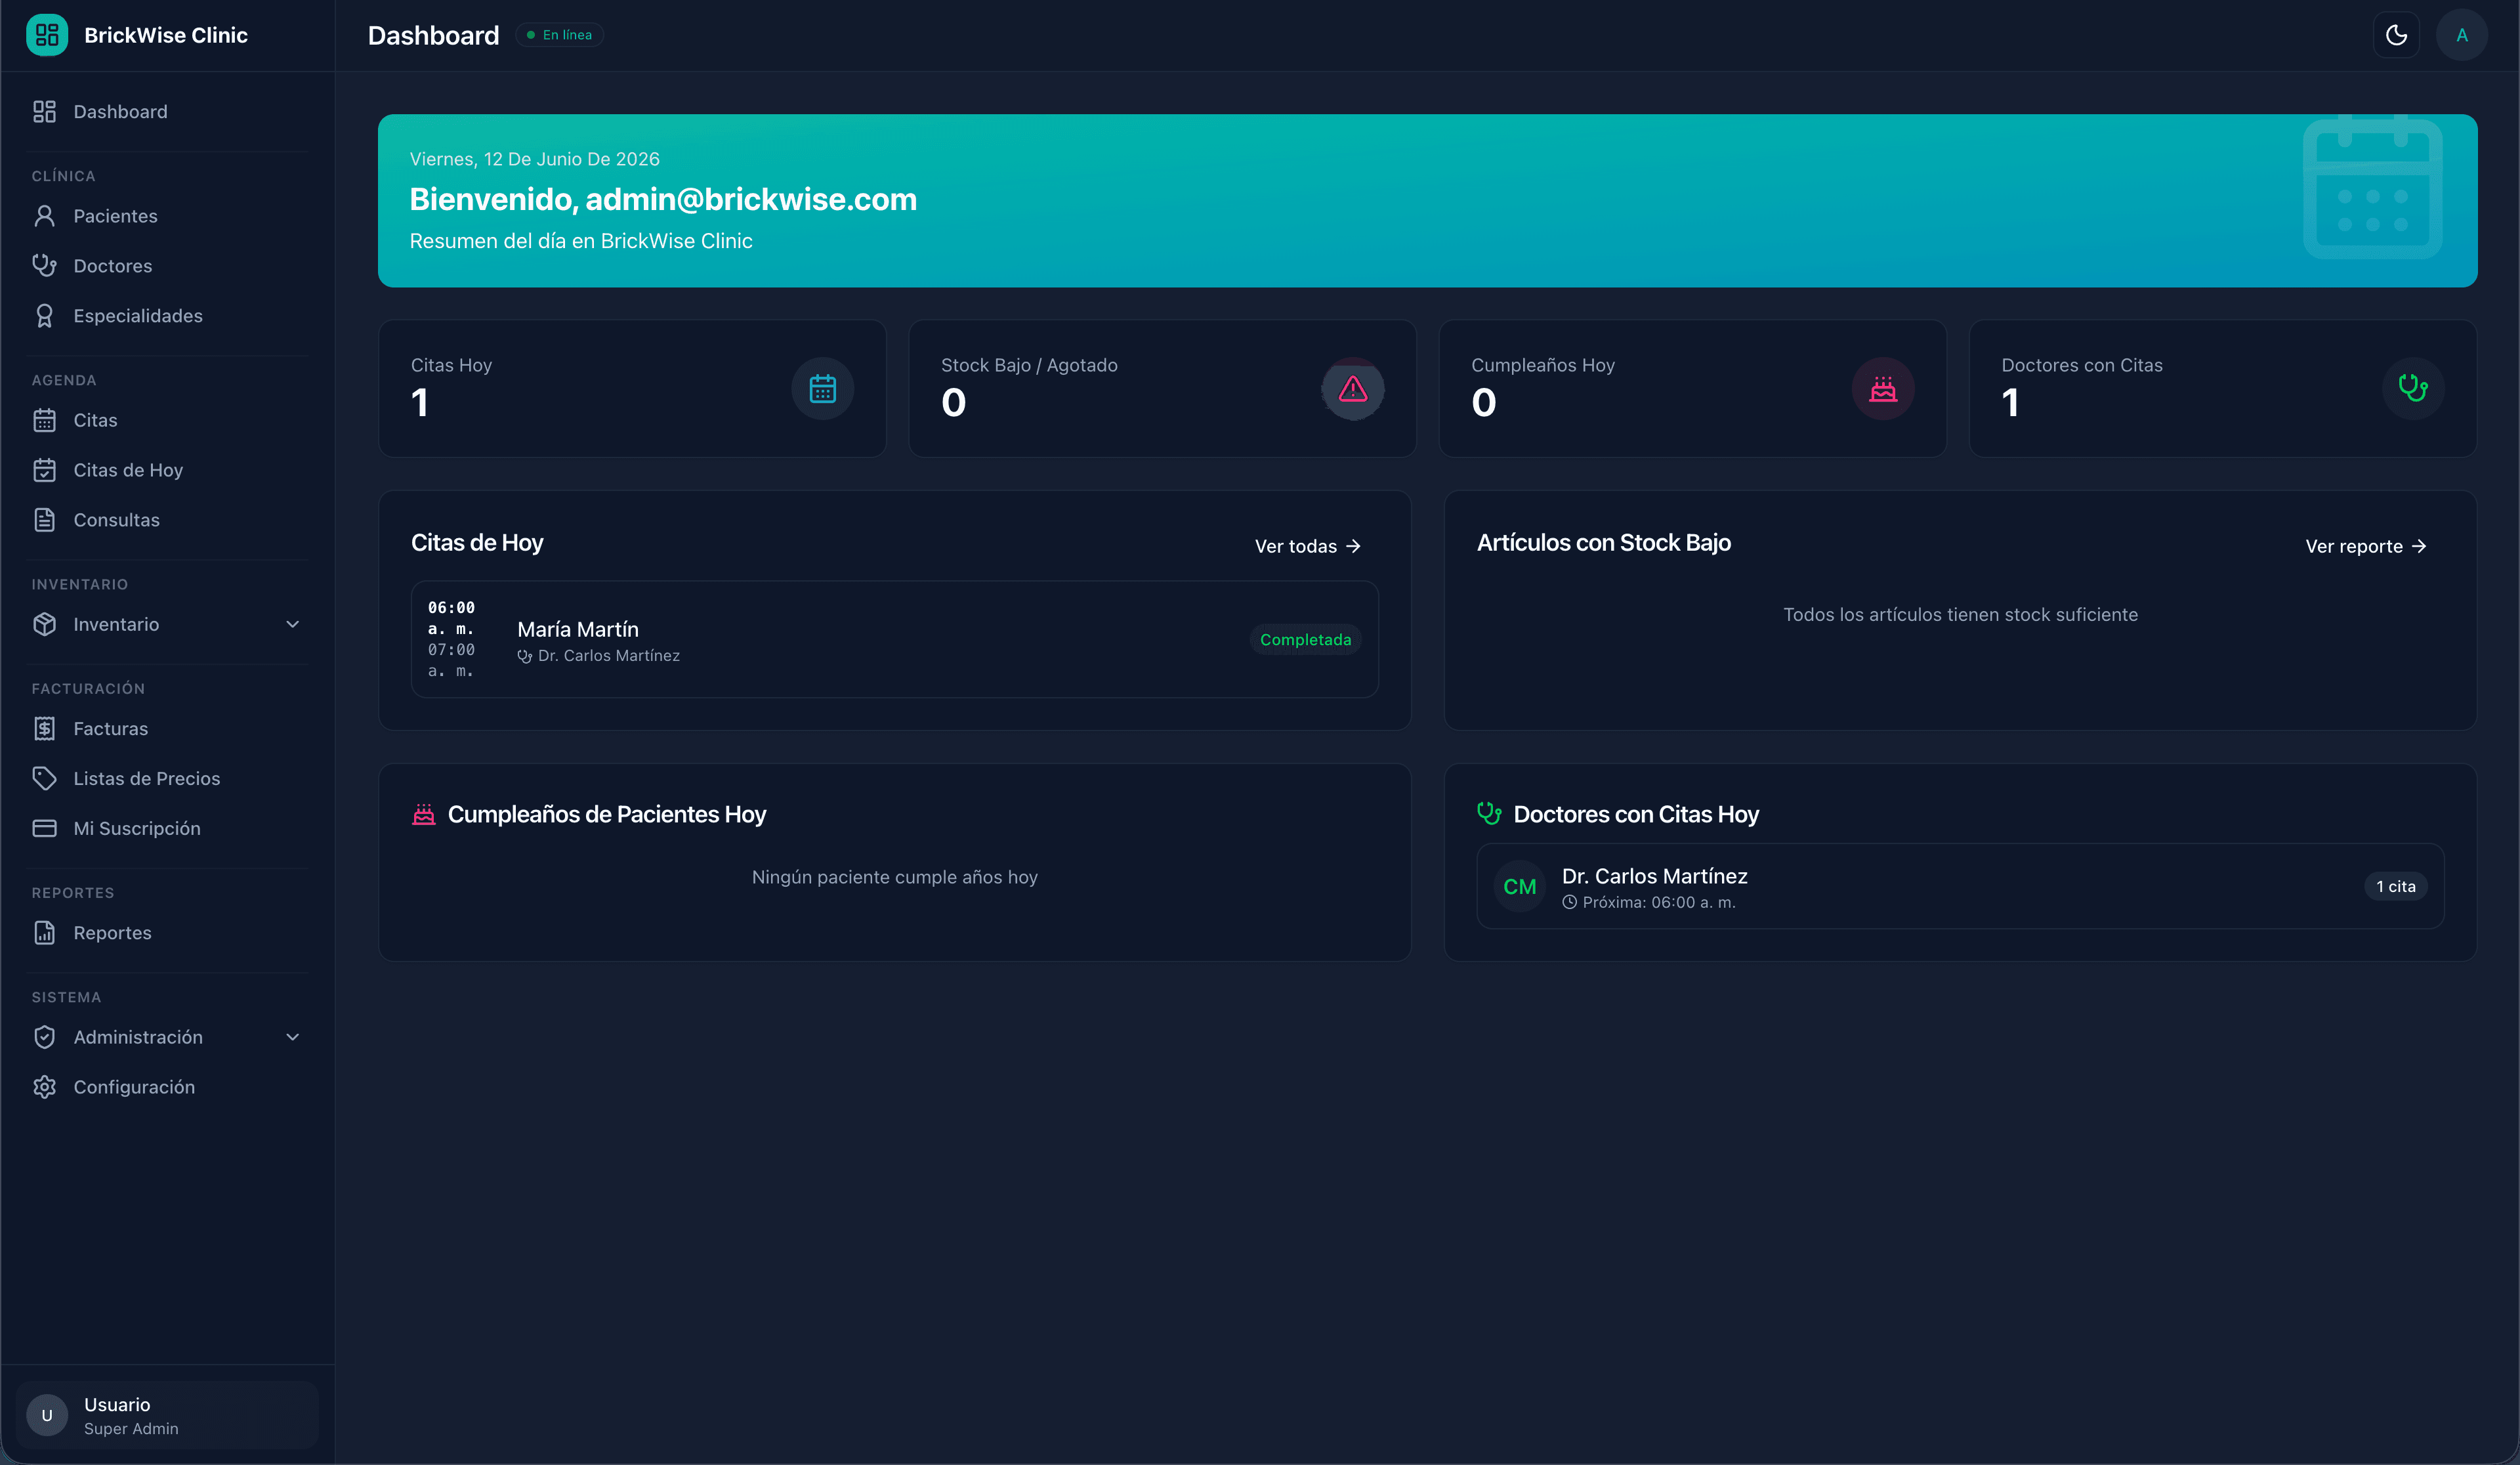Image resolution: width=2520 pixels, height=1465 pixels.
Task: Open Dr. Carlos Martínez doctor row
Action: (x=1960, y=886)
